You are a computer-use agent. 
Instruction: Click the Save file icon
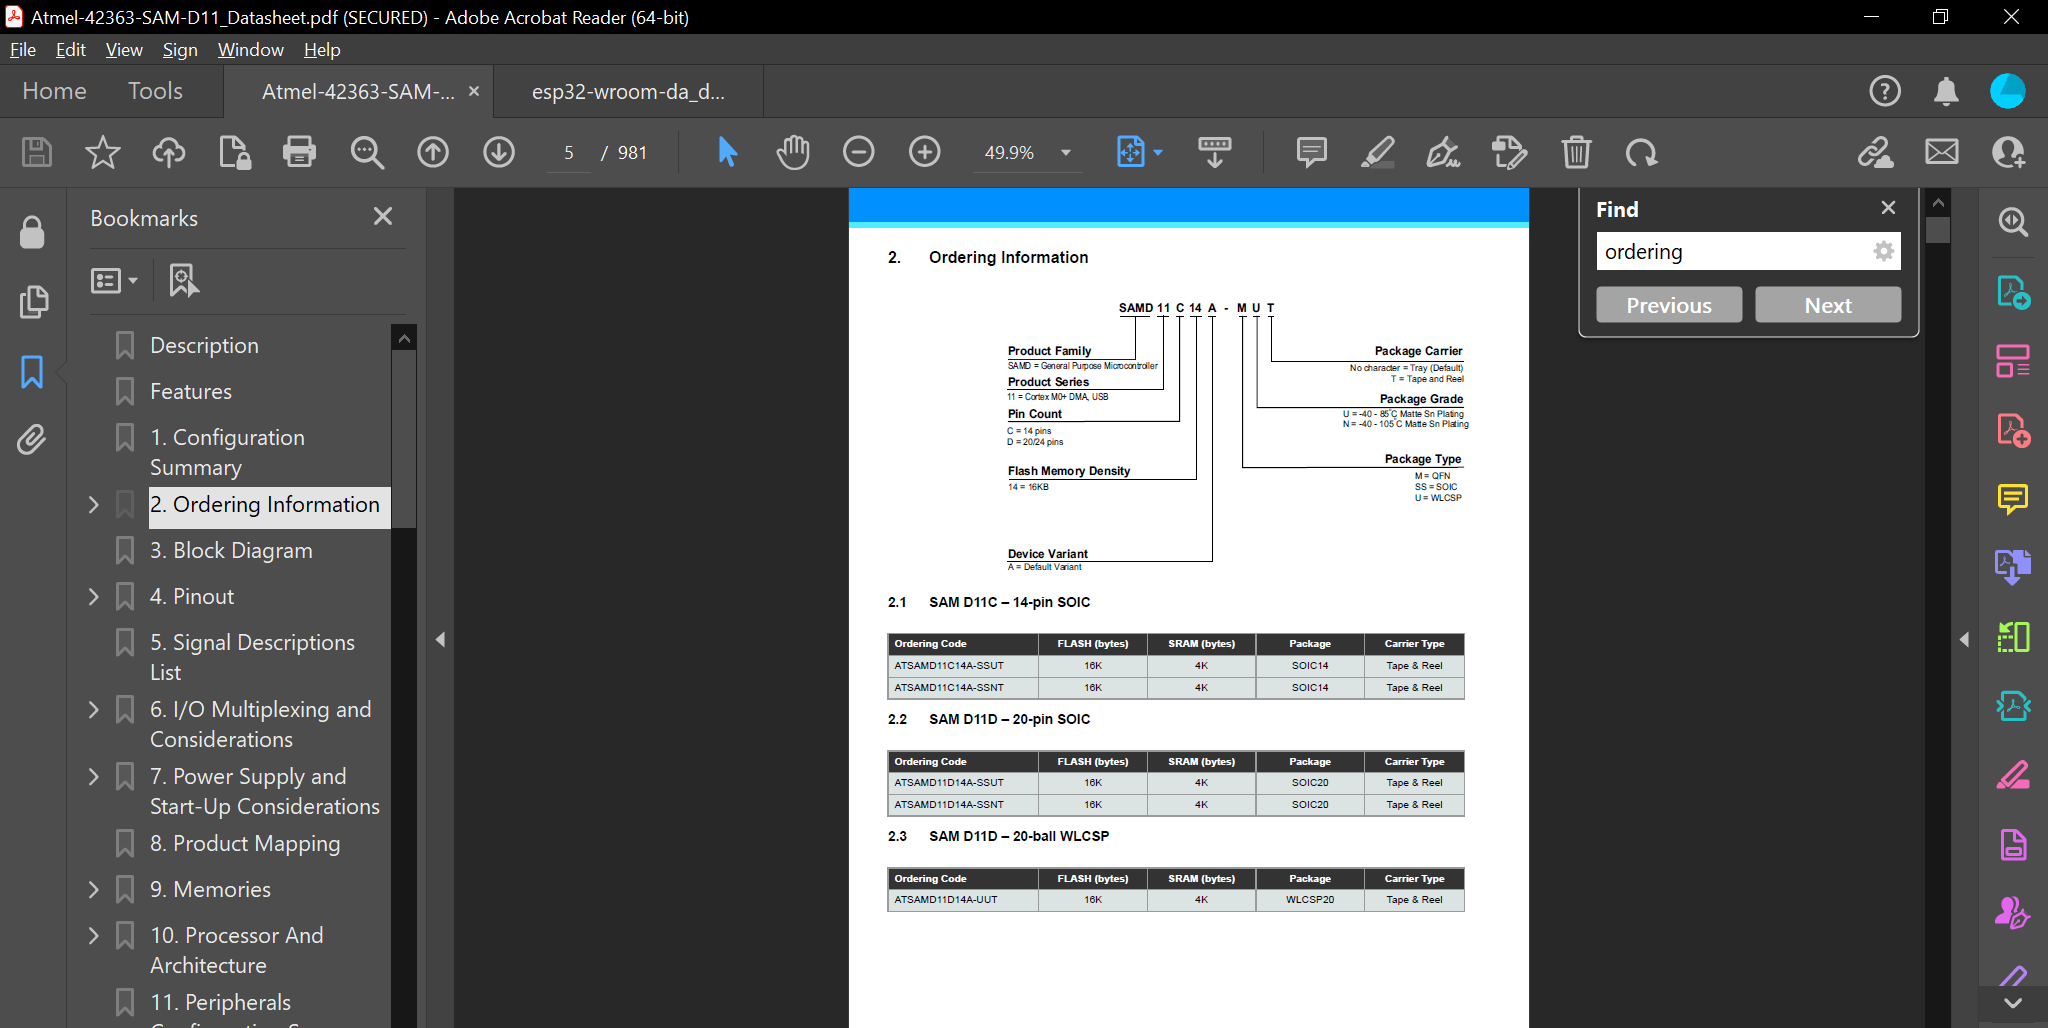coord(37,152)
